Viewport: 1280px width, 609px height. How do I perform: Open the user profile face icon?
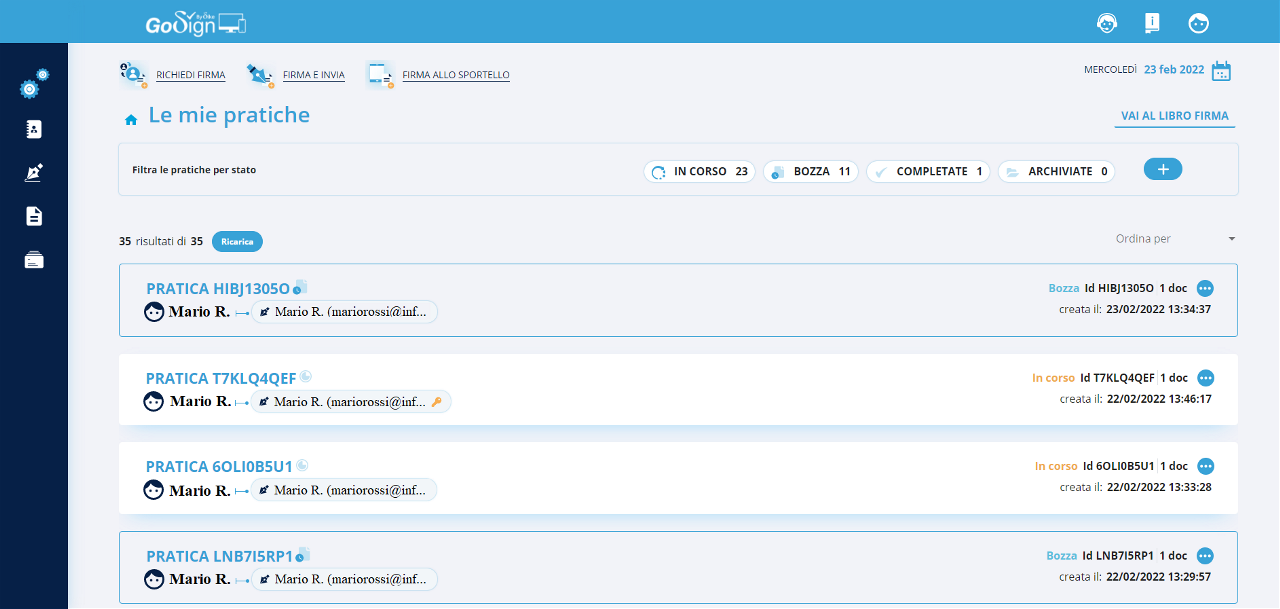tap(1198, 22)
